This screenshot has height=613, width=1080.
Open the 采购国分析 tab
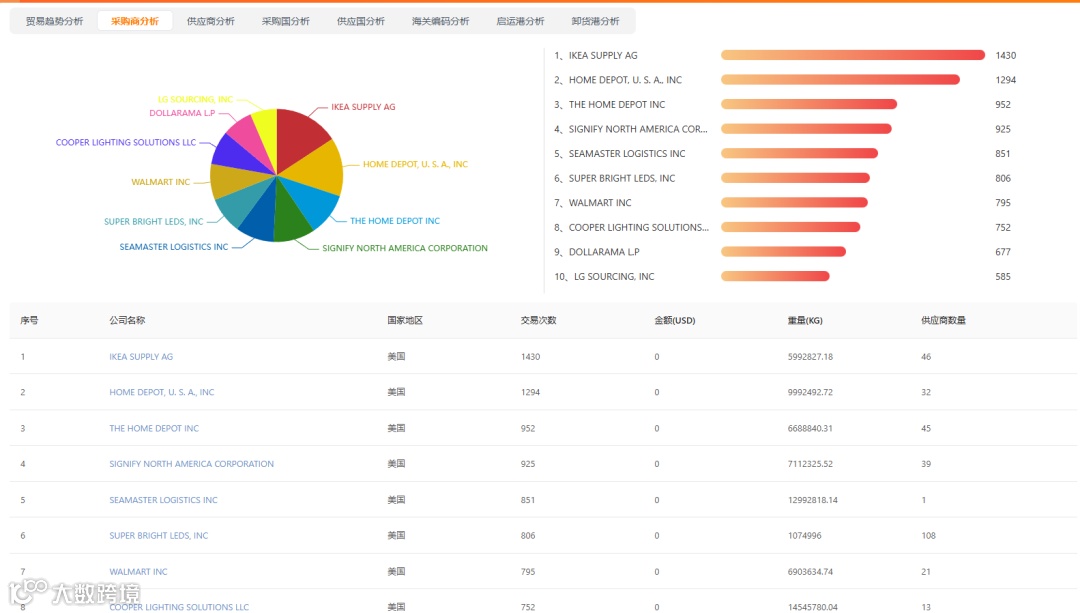286,21
